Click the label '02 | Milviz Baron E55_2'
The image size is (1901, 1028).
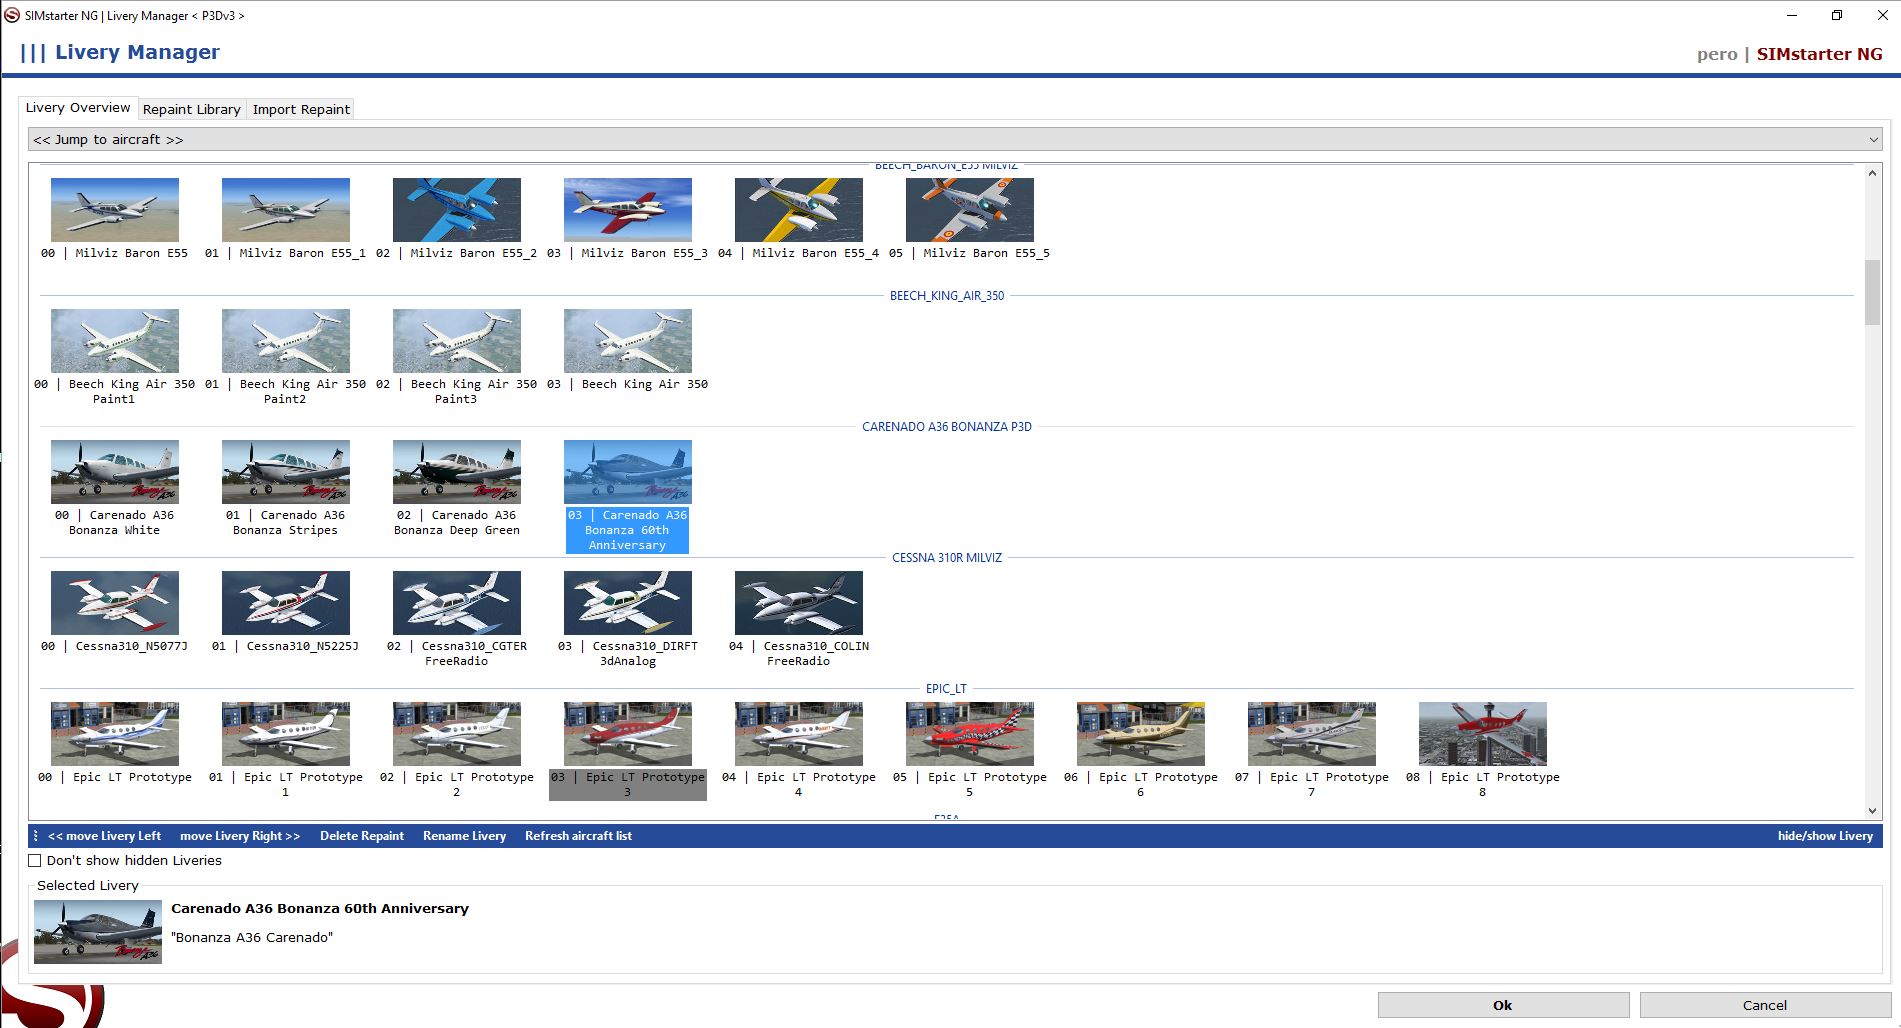[457, 253]
